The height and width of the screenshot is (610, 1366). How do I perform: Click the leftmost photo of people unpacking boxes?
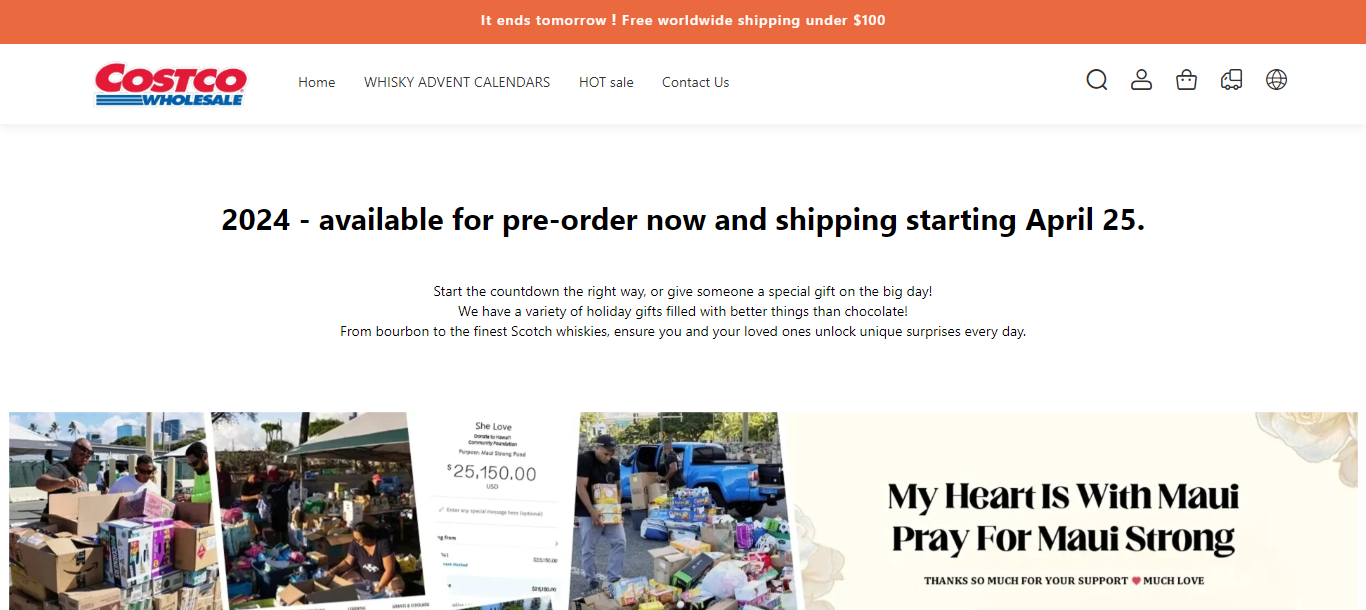point(110,511)
